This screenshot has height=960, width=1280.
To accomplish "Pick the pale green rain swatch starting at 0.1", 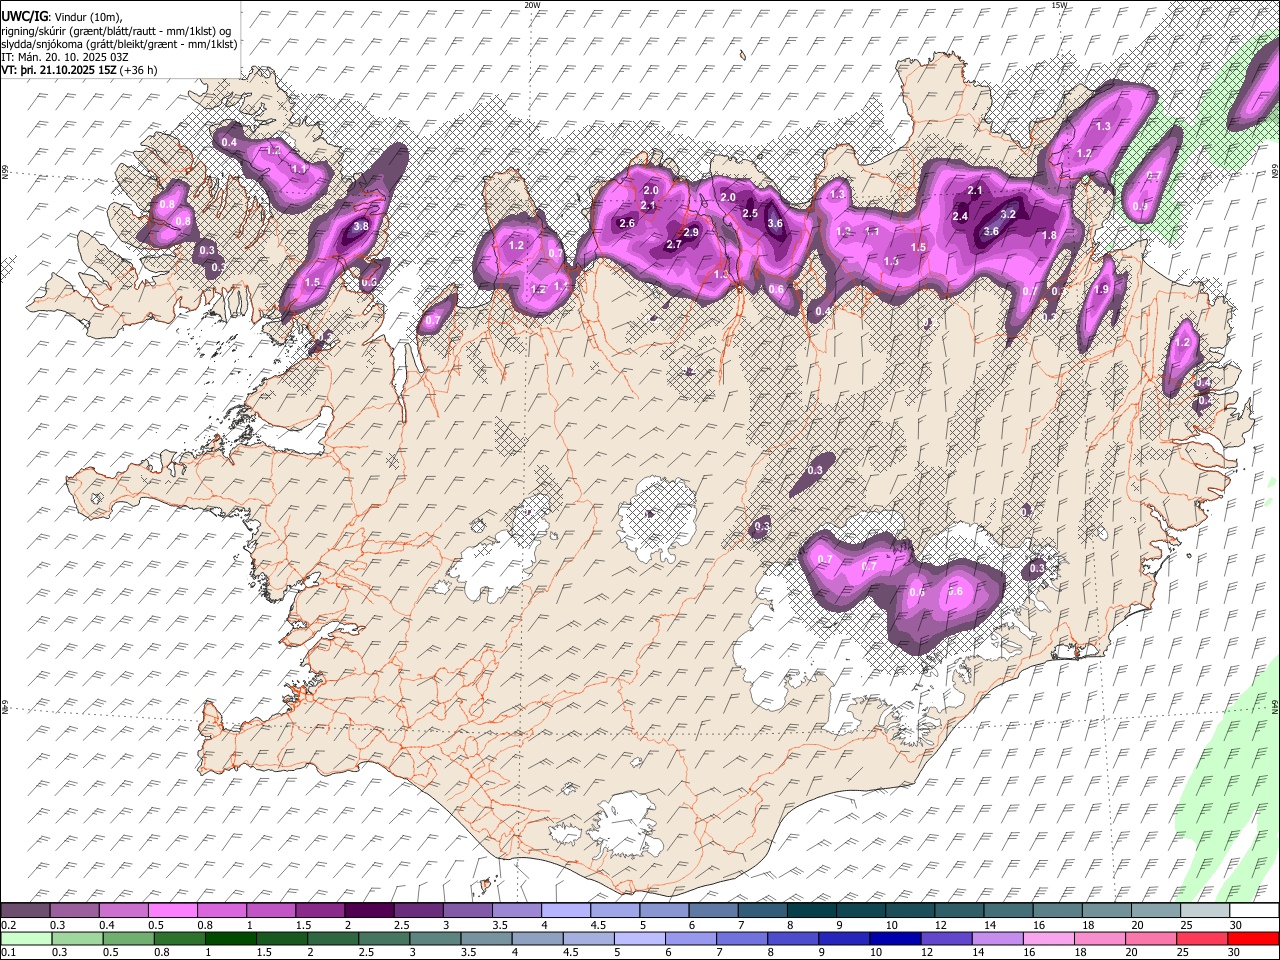I will (x=26, y=938).
